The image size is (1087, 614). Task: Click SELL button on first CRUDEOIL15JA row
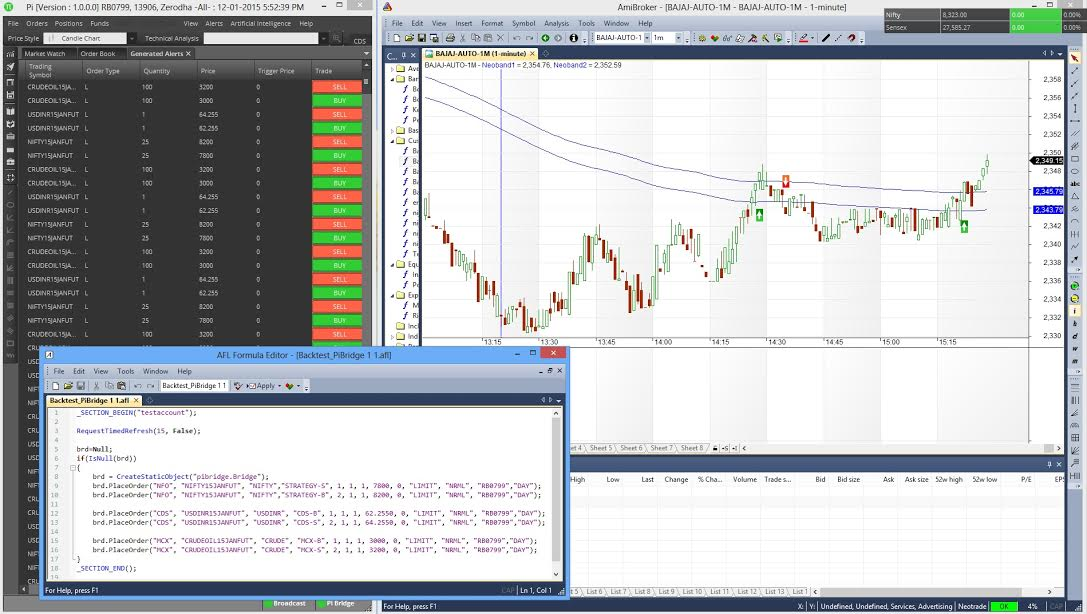click(338, 87)
